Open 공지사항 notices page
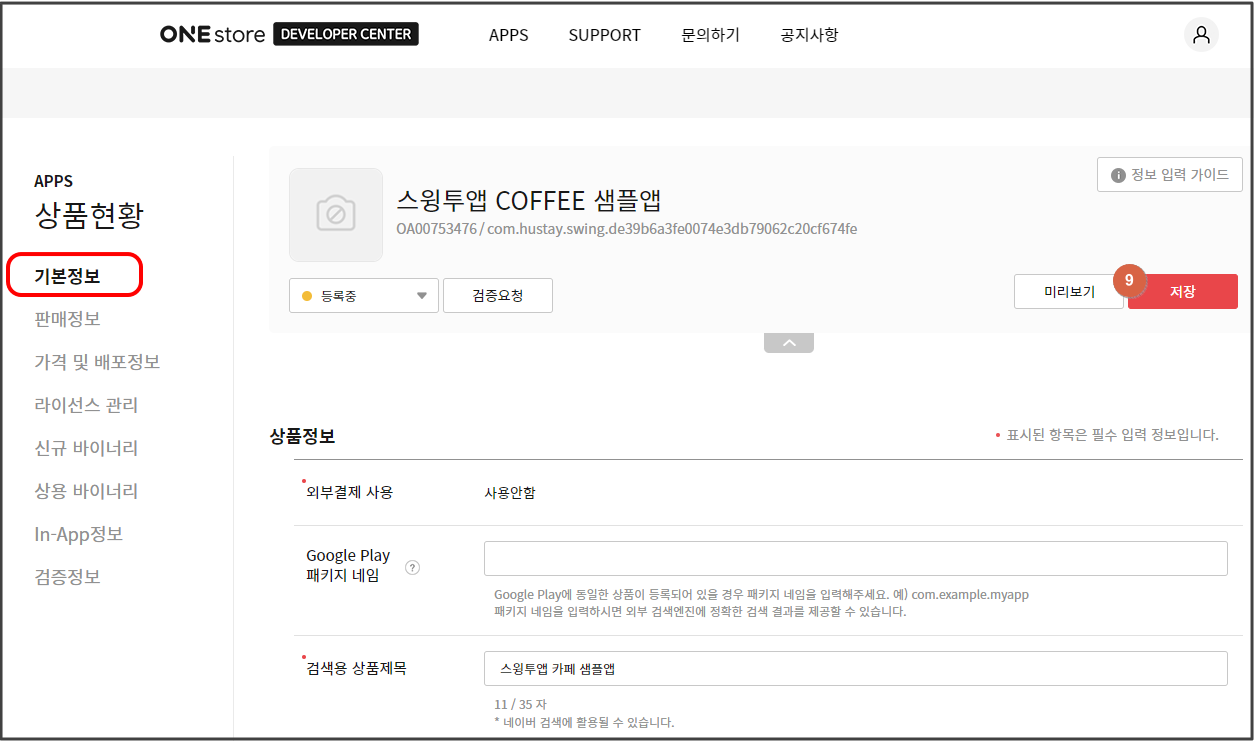The height and width of the screenshot is (741, 1254). pyautogui.click(x=809, y=35)
